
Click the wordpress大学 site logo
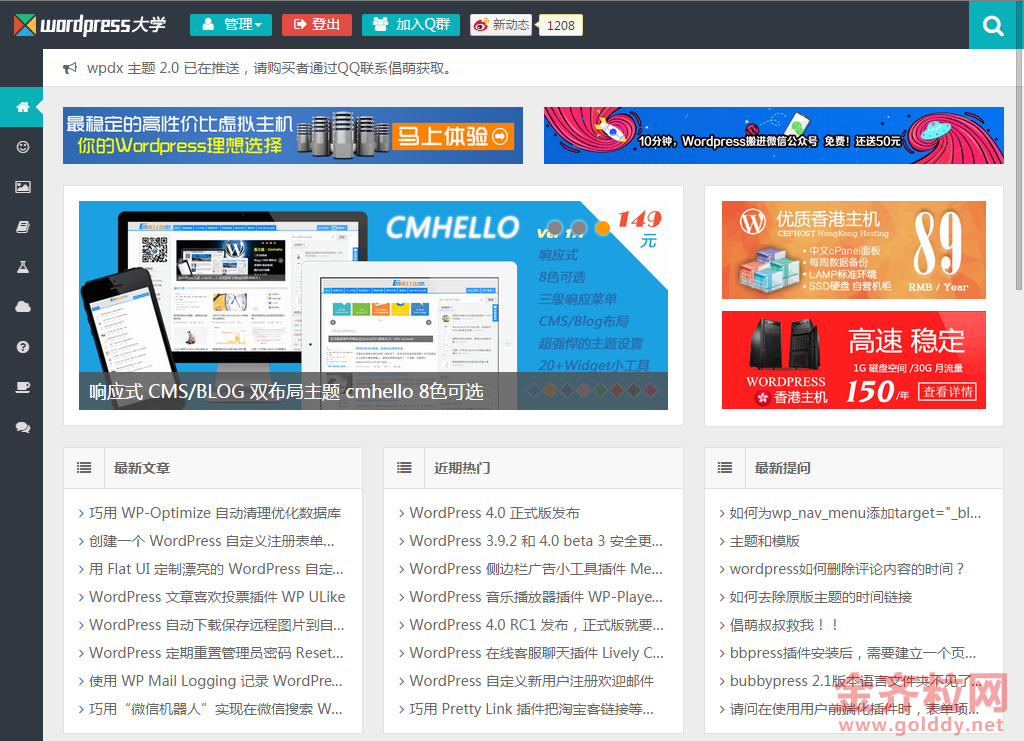(x=90, y=25)
